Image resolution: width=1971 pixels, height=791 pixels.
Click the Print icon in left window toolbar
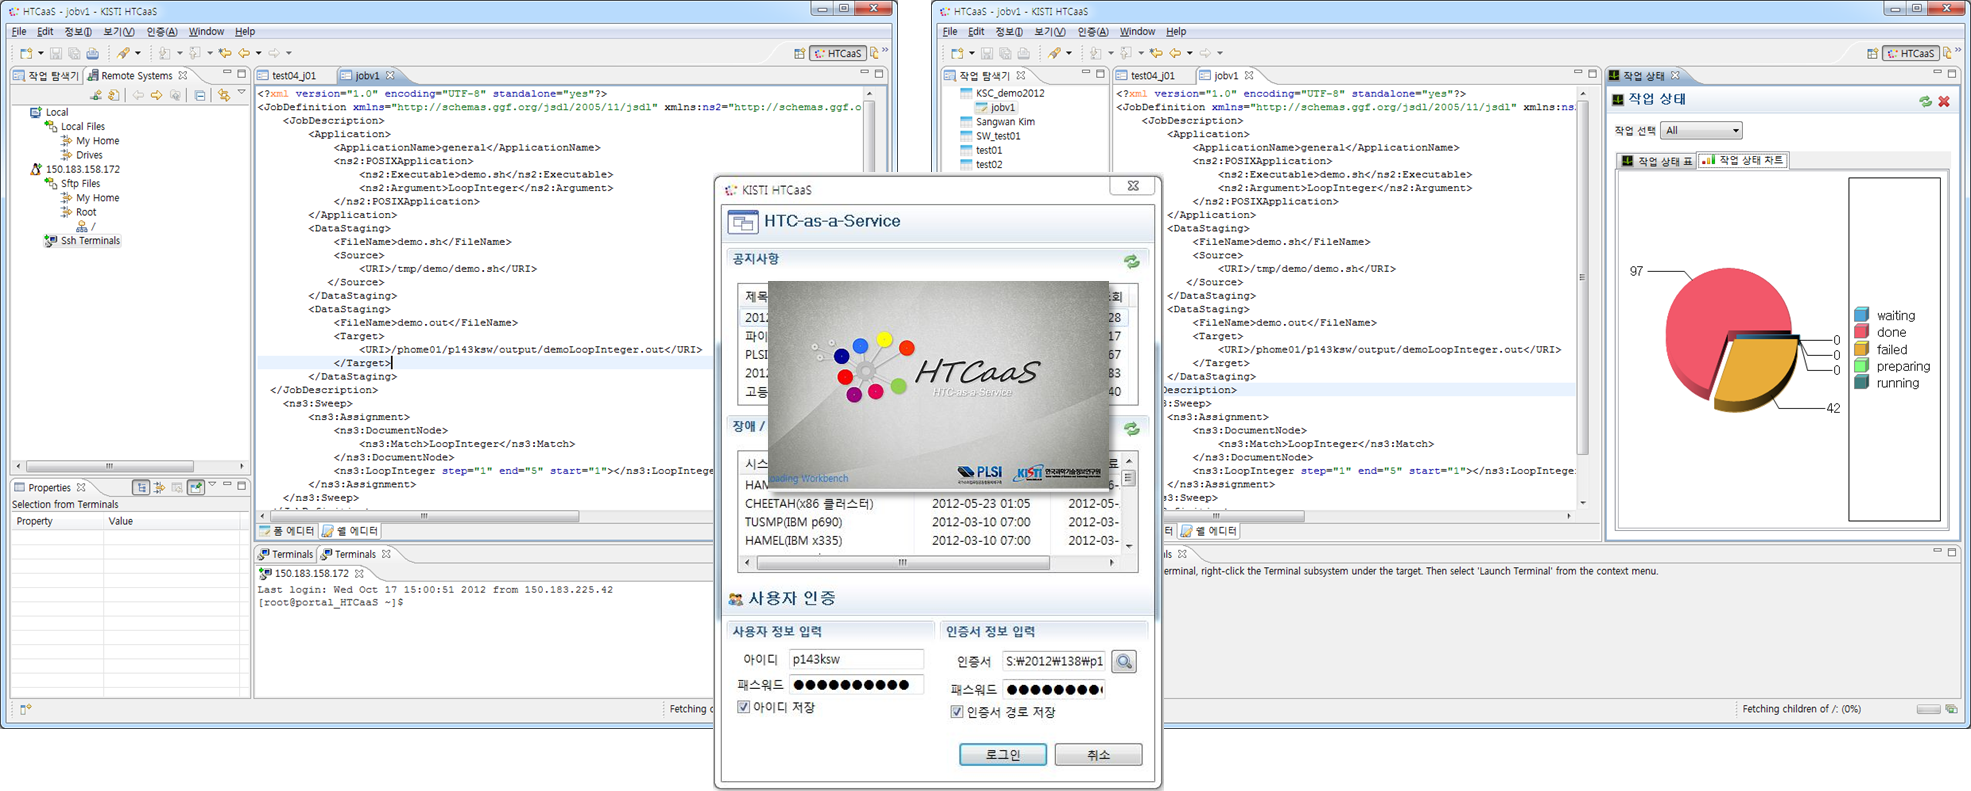[x=93, y=53]
